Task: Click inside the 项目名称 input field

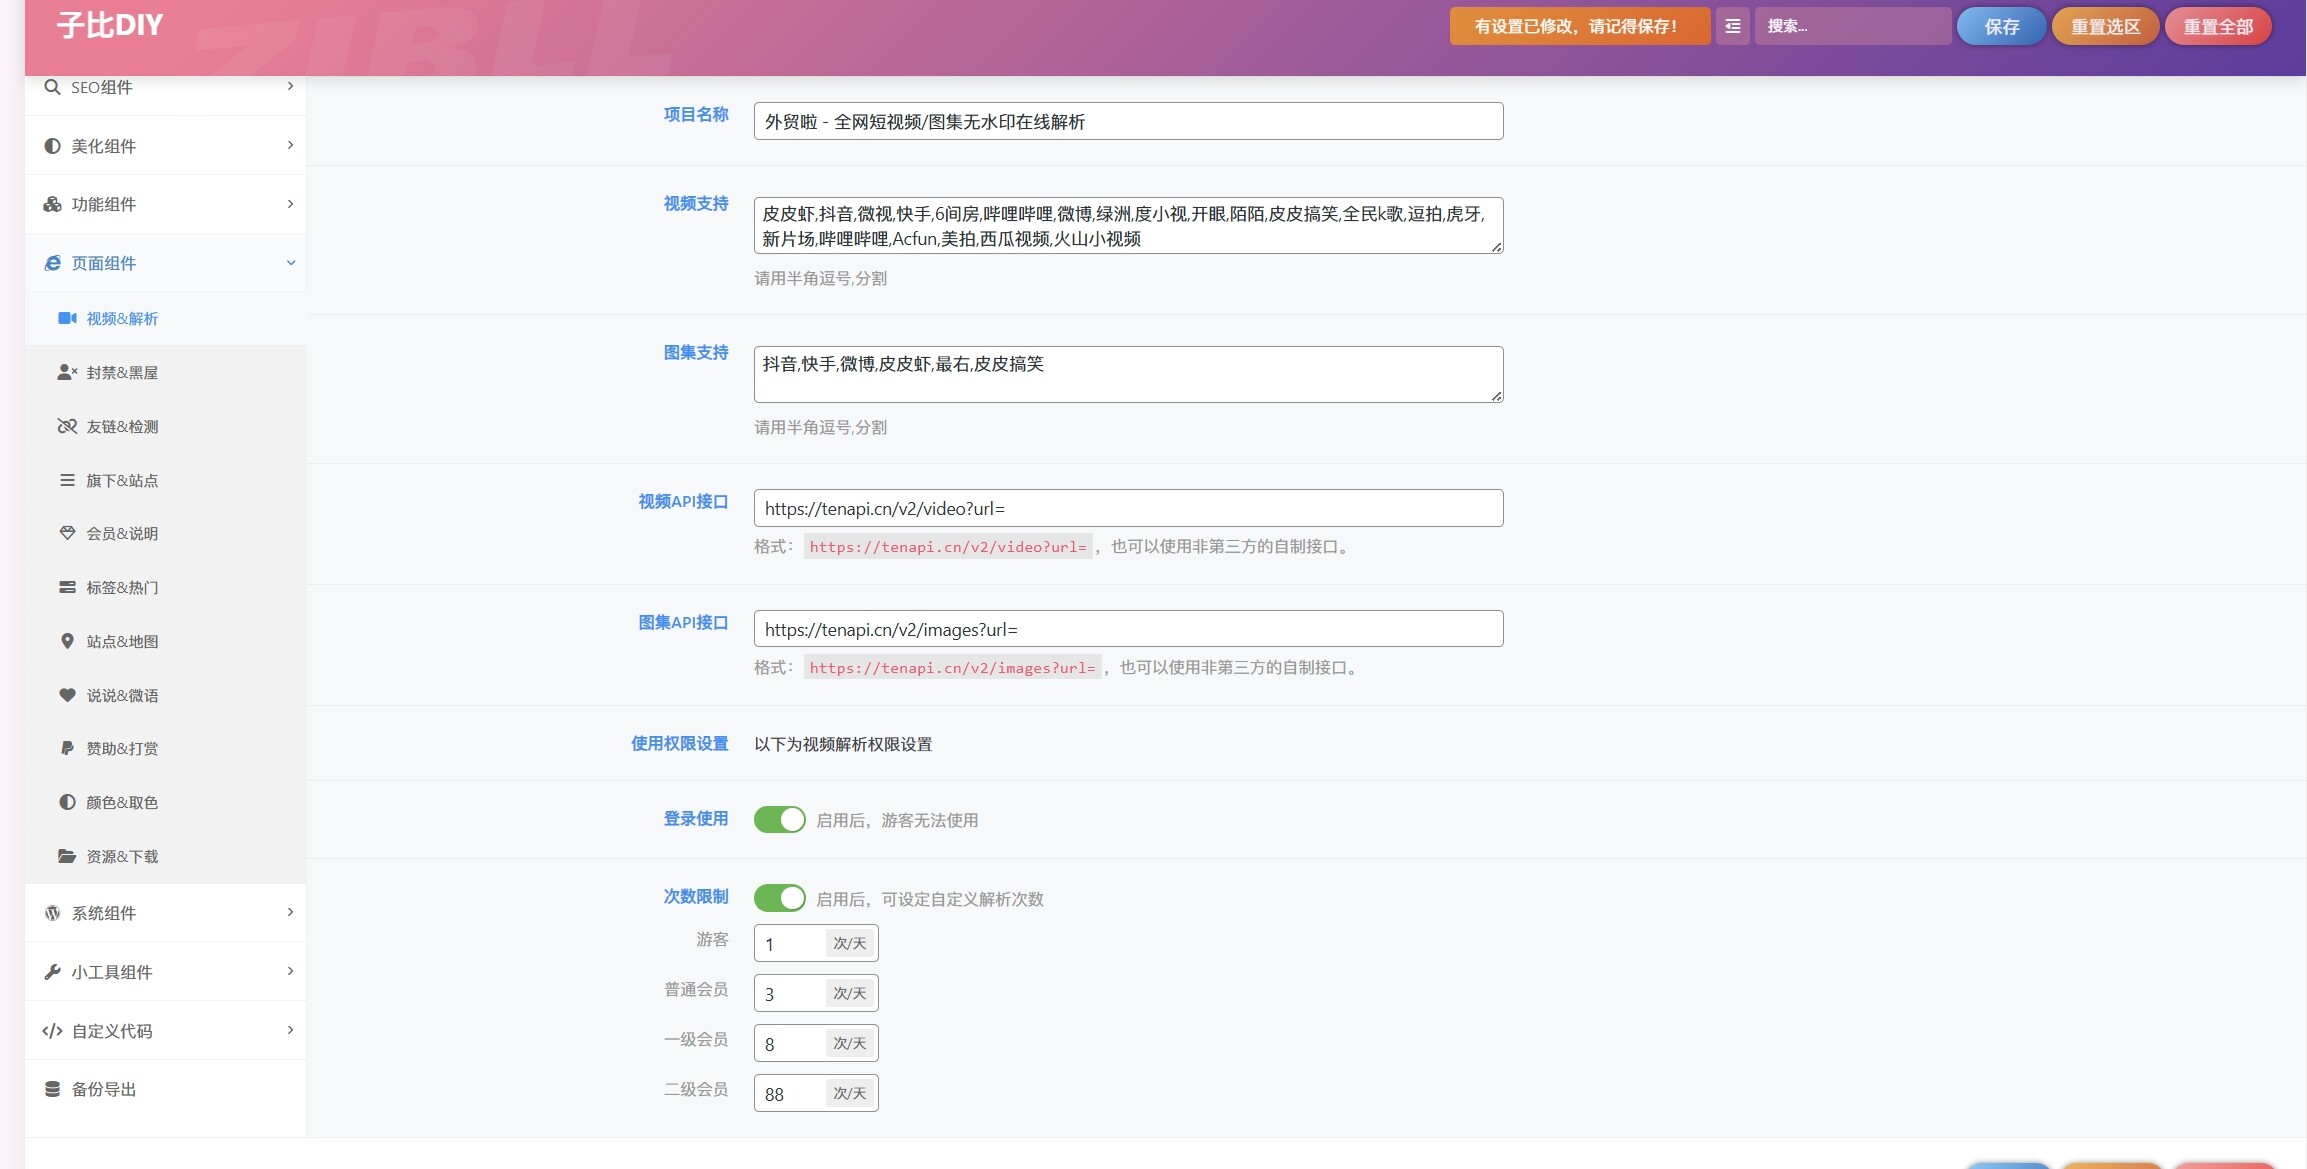Action: 1127,120
